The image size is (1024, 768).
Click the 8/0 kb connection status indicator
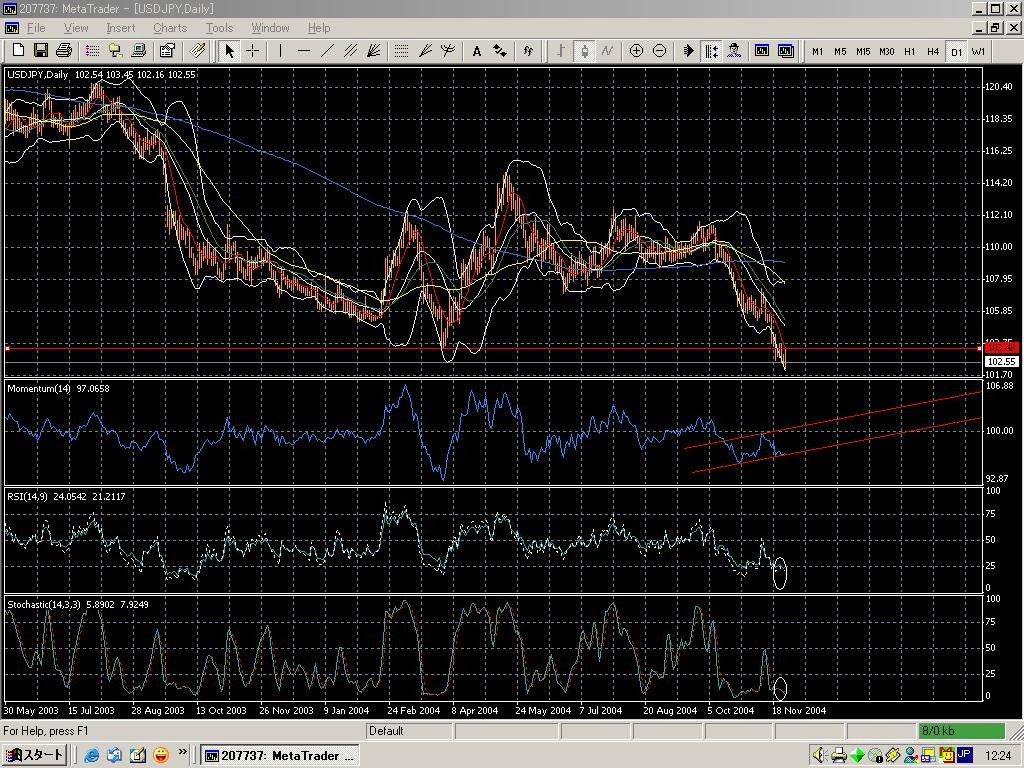coord(961,731)
